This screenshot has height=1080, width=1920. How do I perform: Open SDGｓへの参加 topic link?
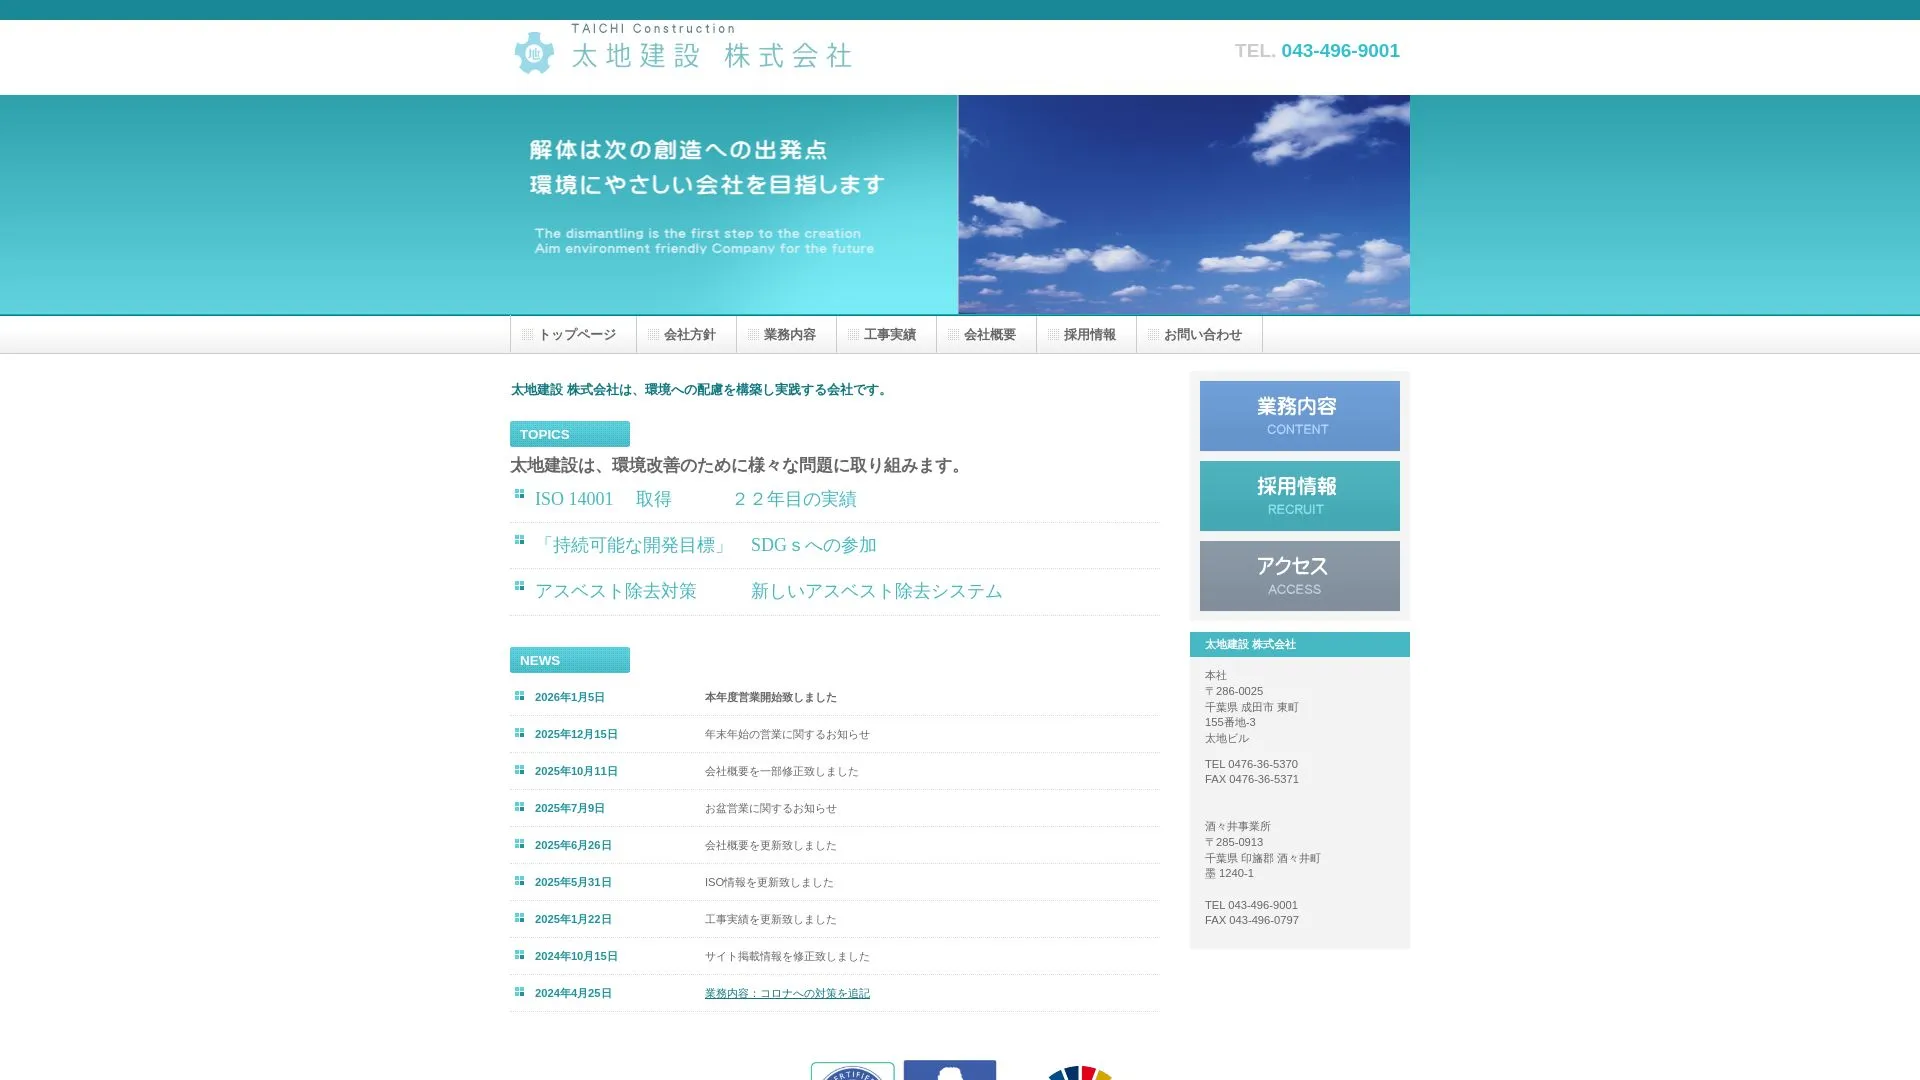[x=813, y=545]
